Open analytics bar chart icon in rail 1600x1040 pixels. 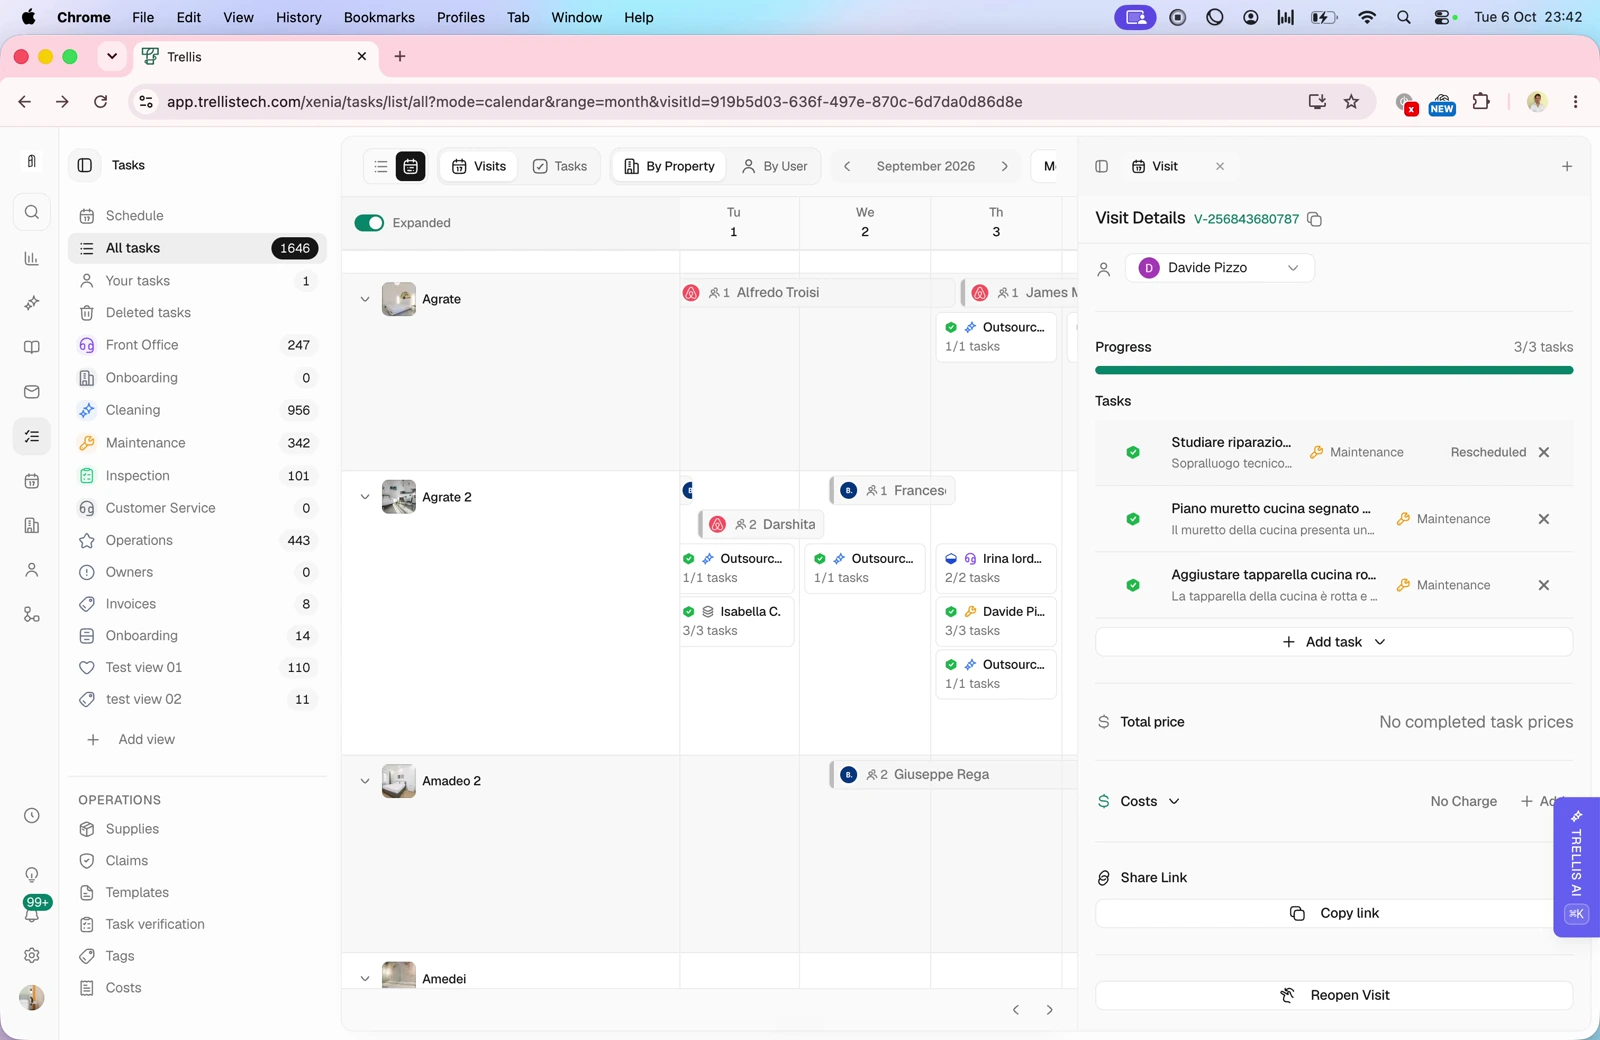(x=32, y=258)
